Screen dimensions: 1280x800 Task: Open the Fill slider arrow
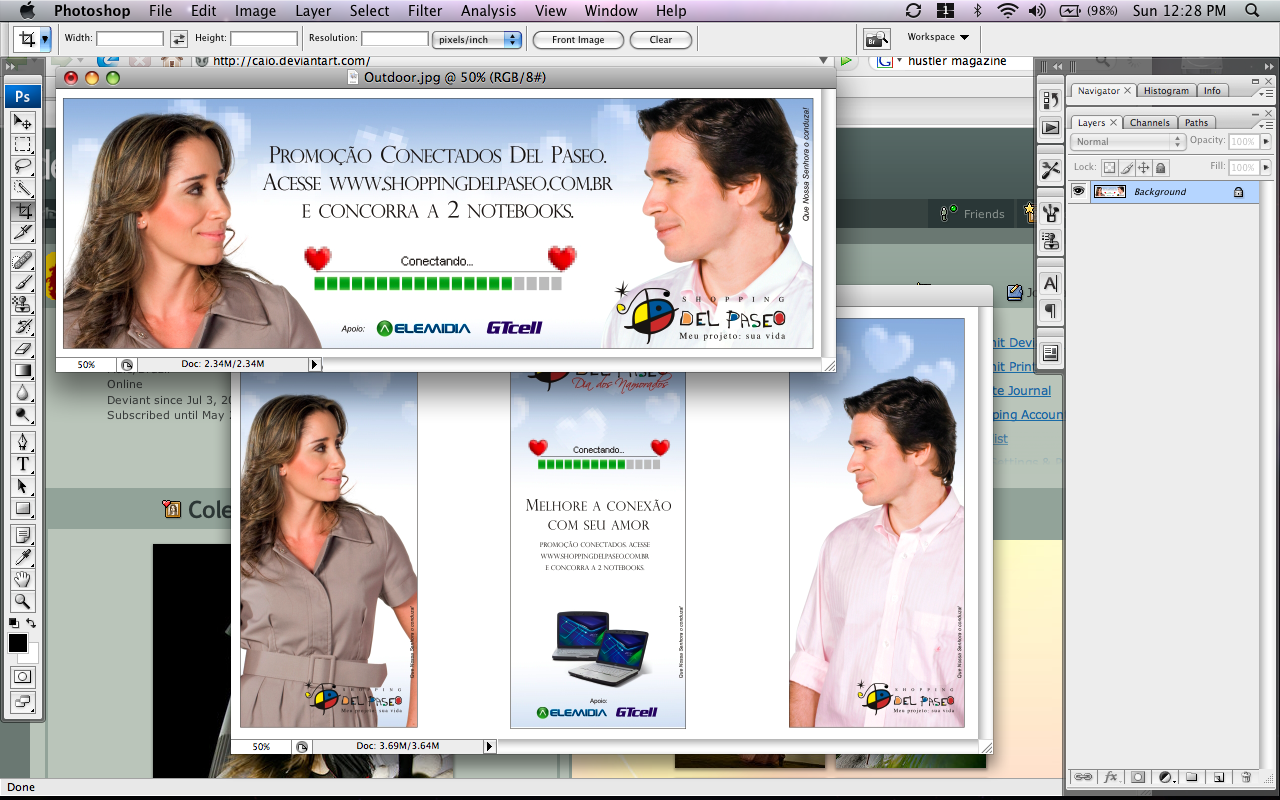1266,168
